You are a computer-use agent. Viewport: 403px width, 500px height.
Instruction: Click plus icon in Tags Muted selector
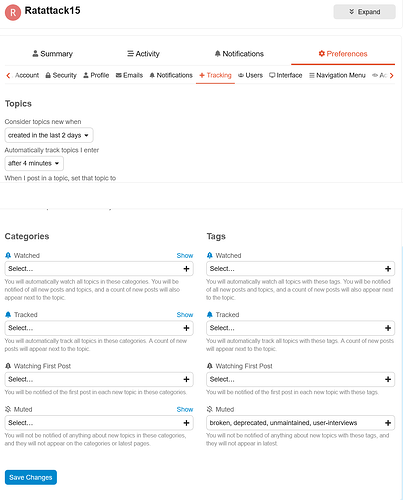coord(388,423)
